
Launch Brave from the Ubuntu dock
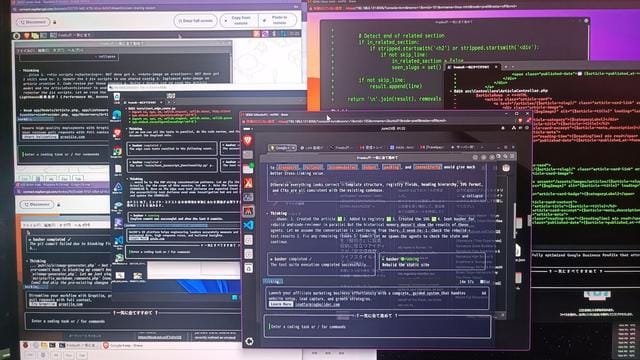click(248, 141)
